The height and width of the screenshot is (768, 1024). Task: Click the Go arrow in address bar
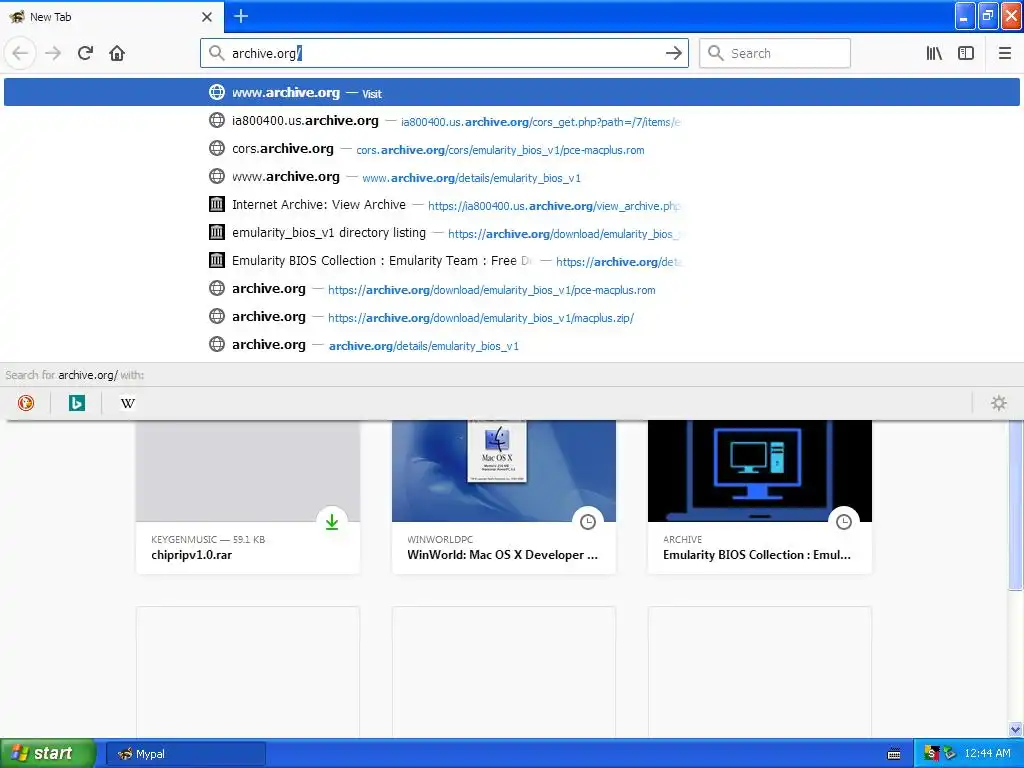coord(673,53)
